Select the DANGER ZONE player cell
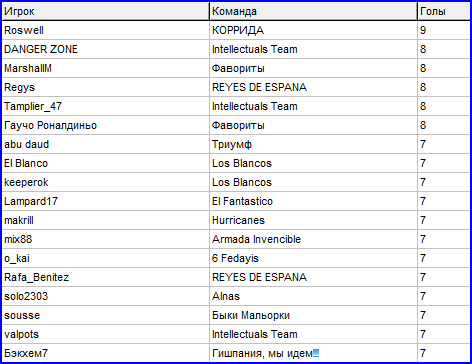 coord(106,49)
